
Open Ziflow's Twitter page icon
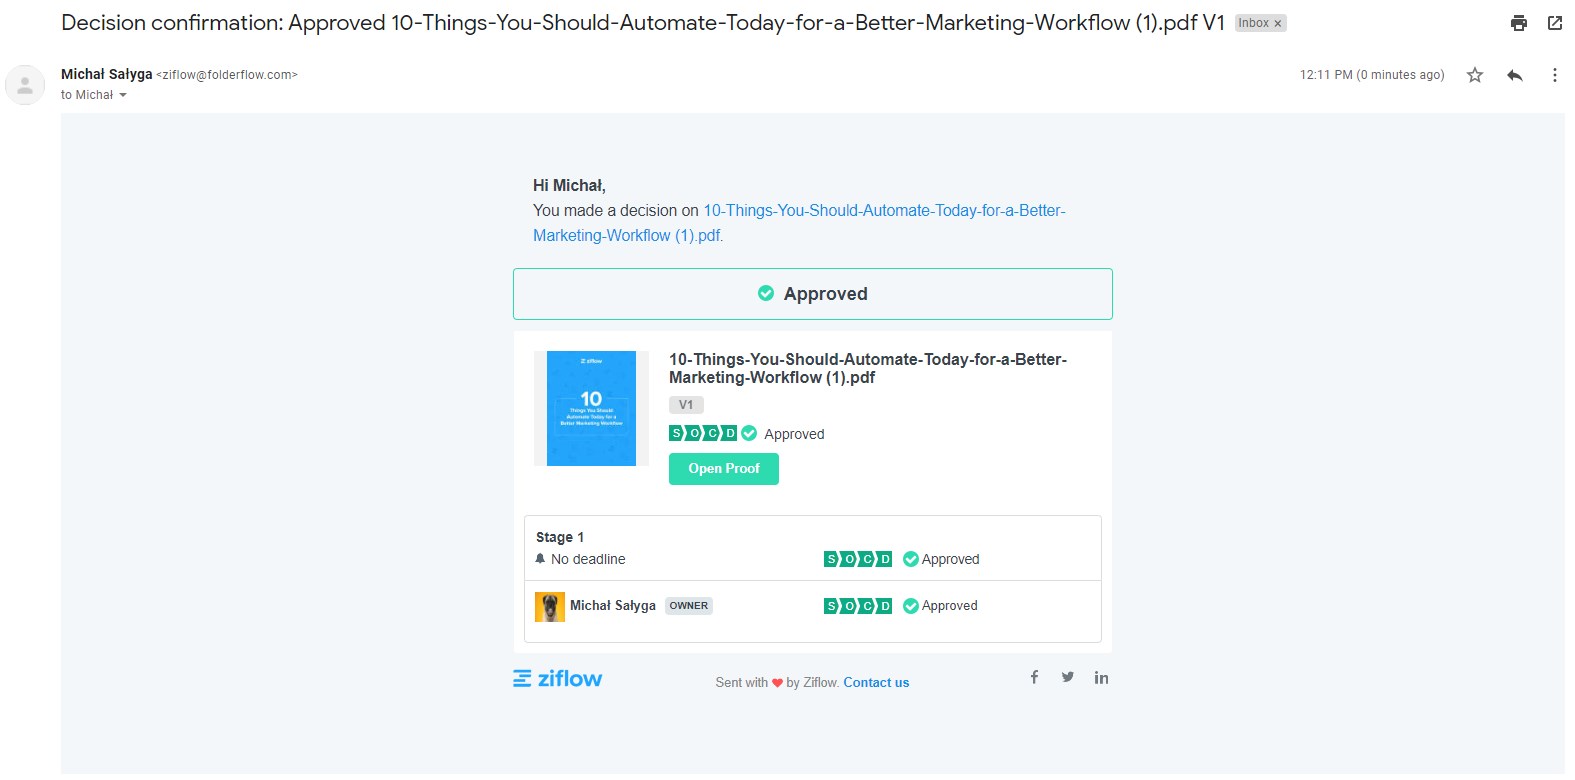1068,677
